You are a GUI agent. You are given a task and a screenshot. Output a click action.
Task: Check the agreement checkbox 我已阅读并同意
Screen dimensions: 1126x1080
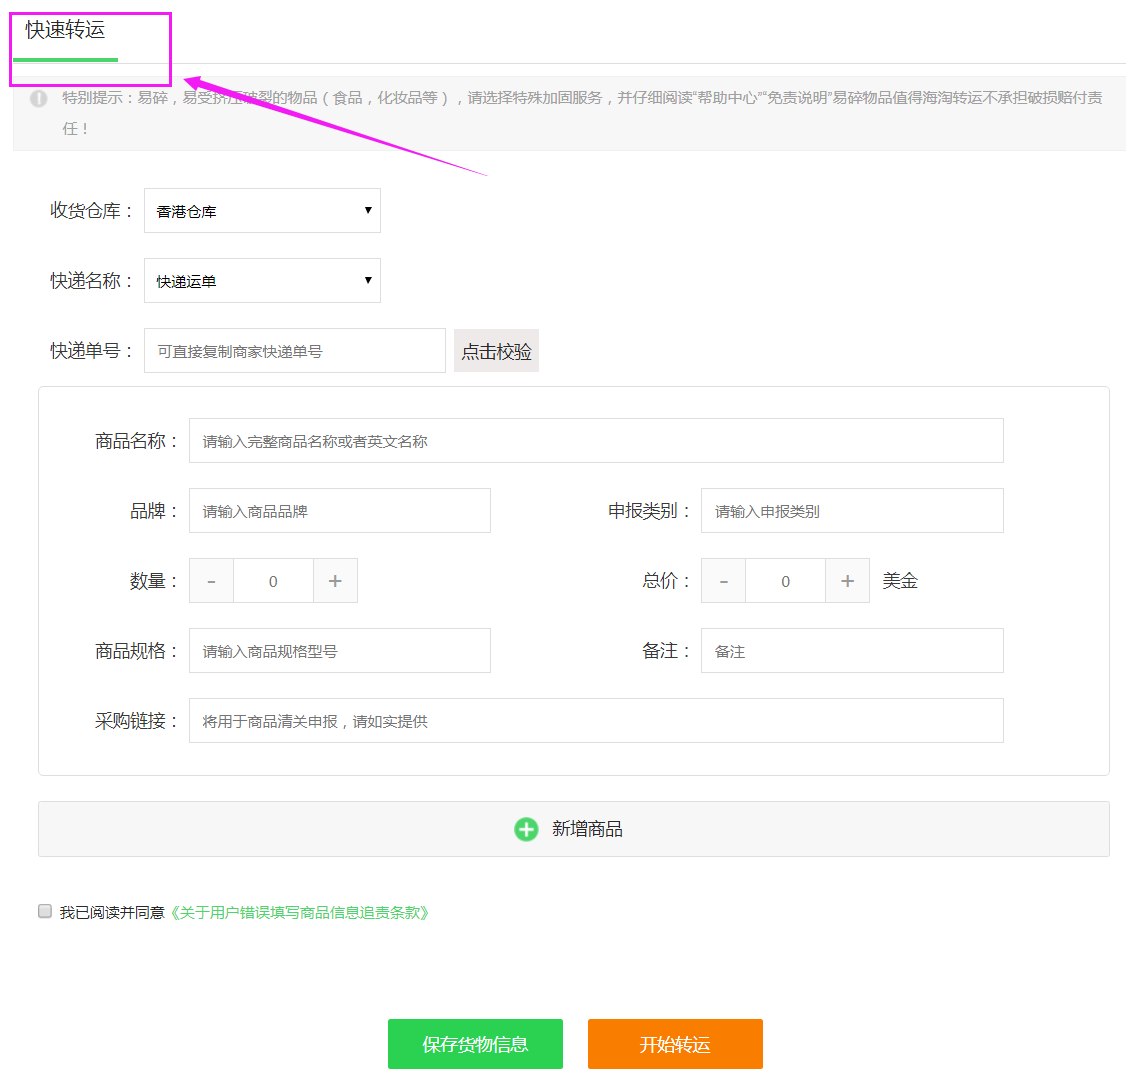44,910
